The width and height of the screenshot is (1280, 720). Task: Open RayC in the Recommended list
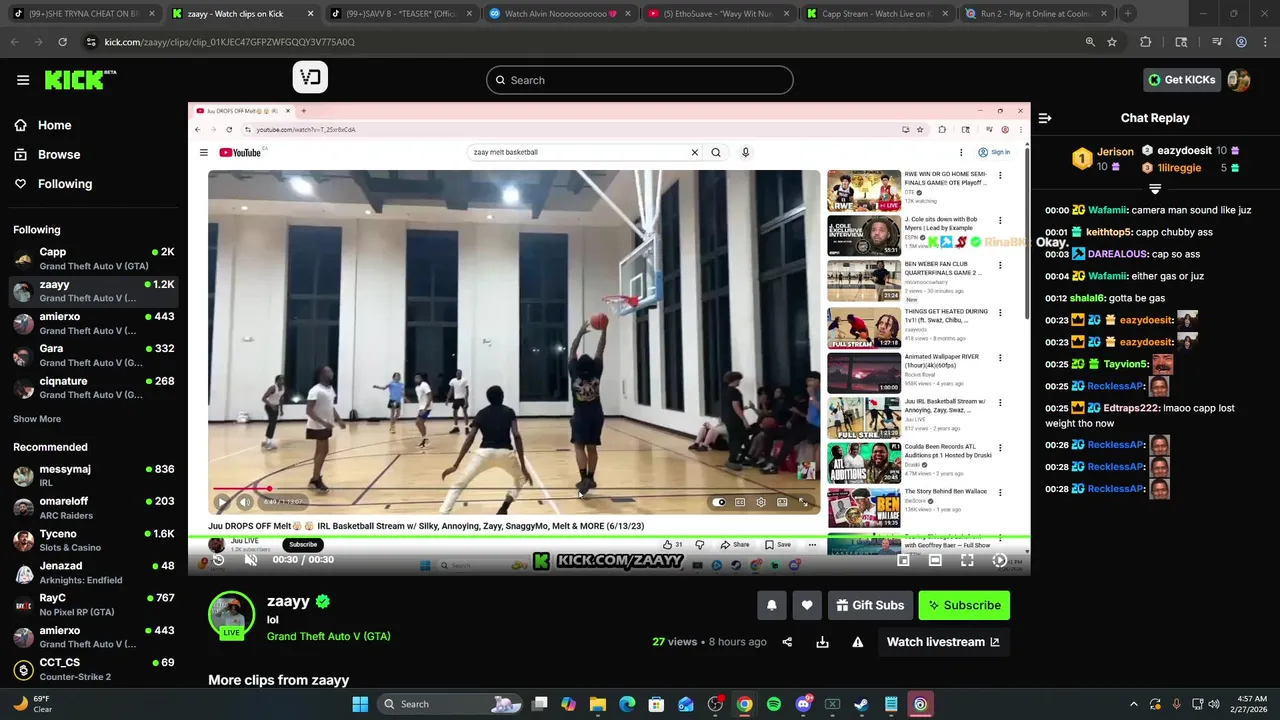(93, 604)
